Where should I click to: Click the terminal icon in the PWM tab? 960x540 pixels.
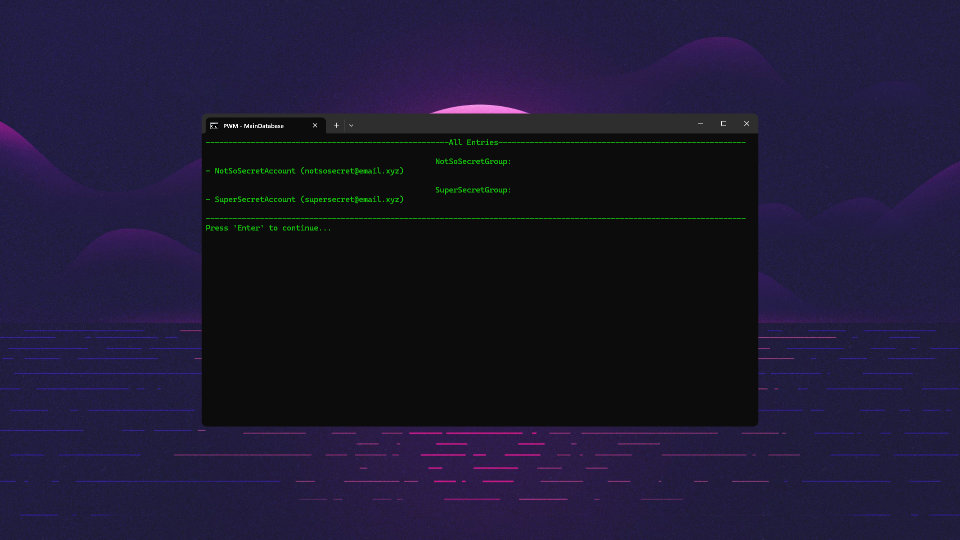point(214,125)
